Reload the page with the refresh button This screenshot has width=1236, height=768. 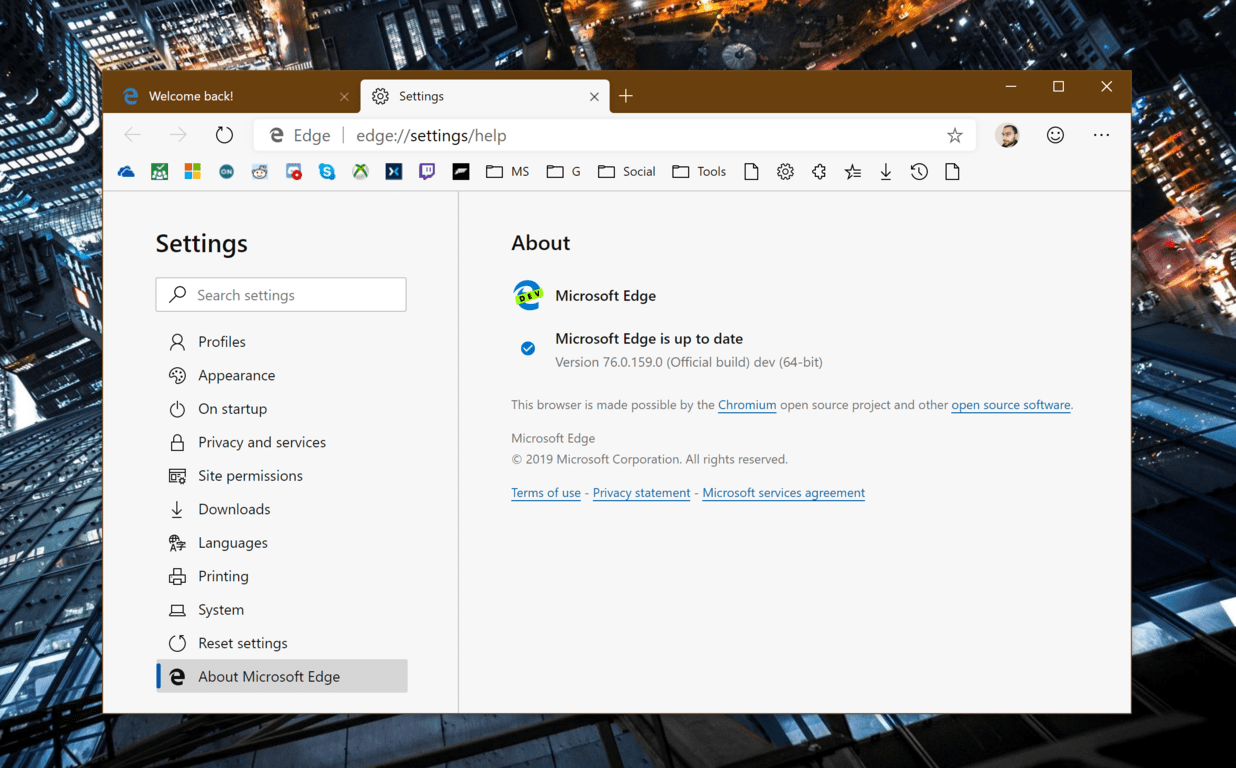(224, 135)
